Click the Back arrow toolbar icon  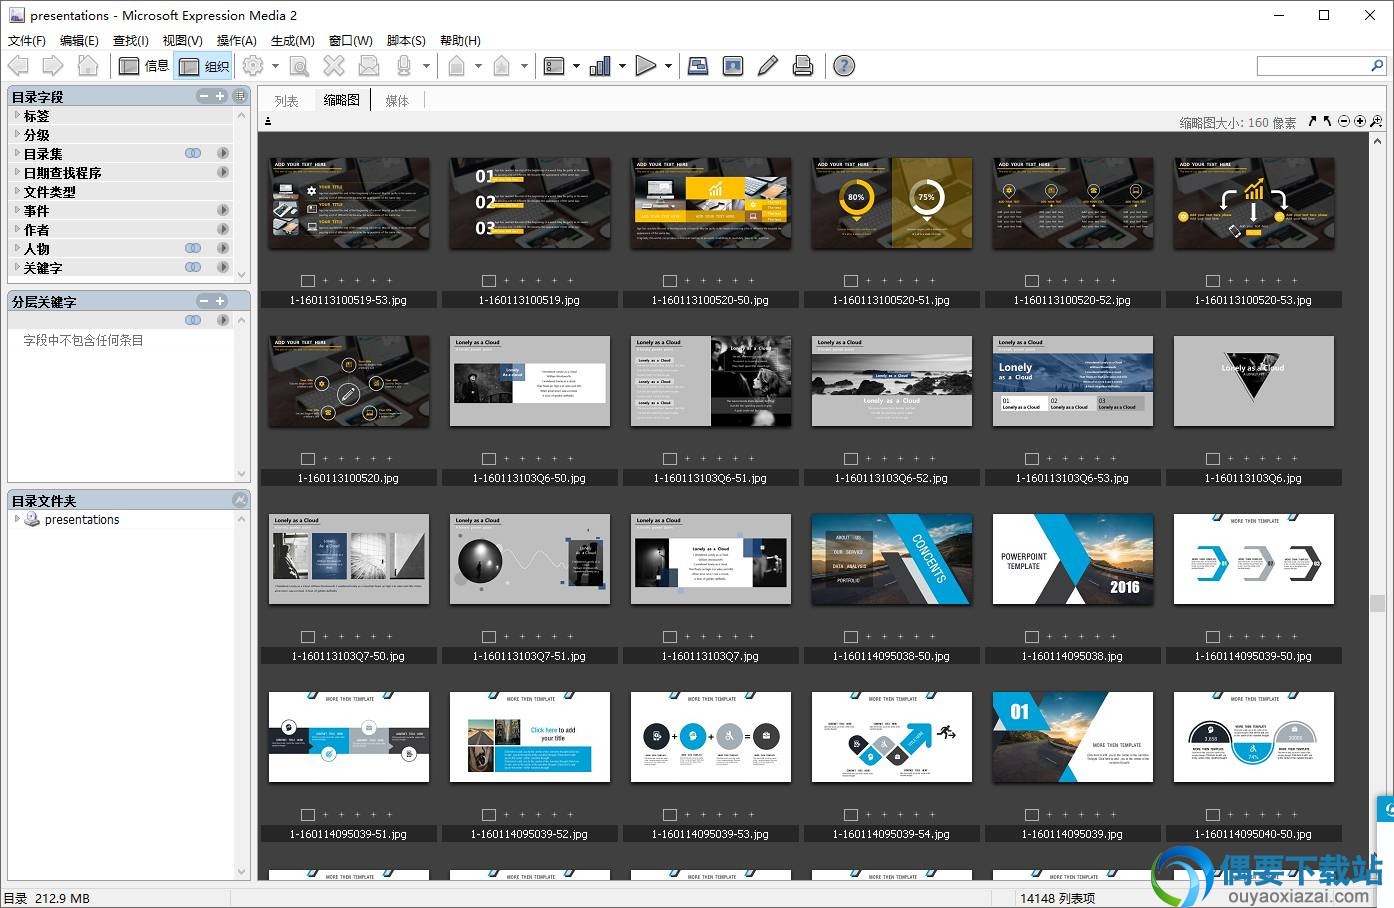tap(19, 66)
